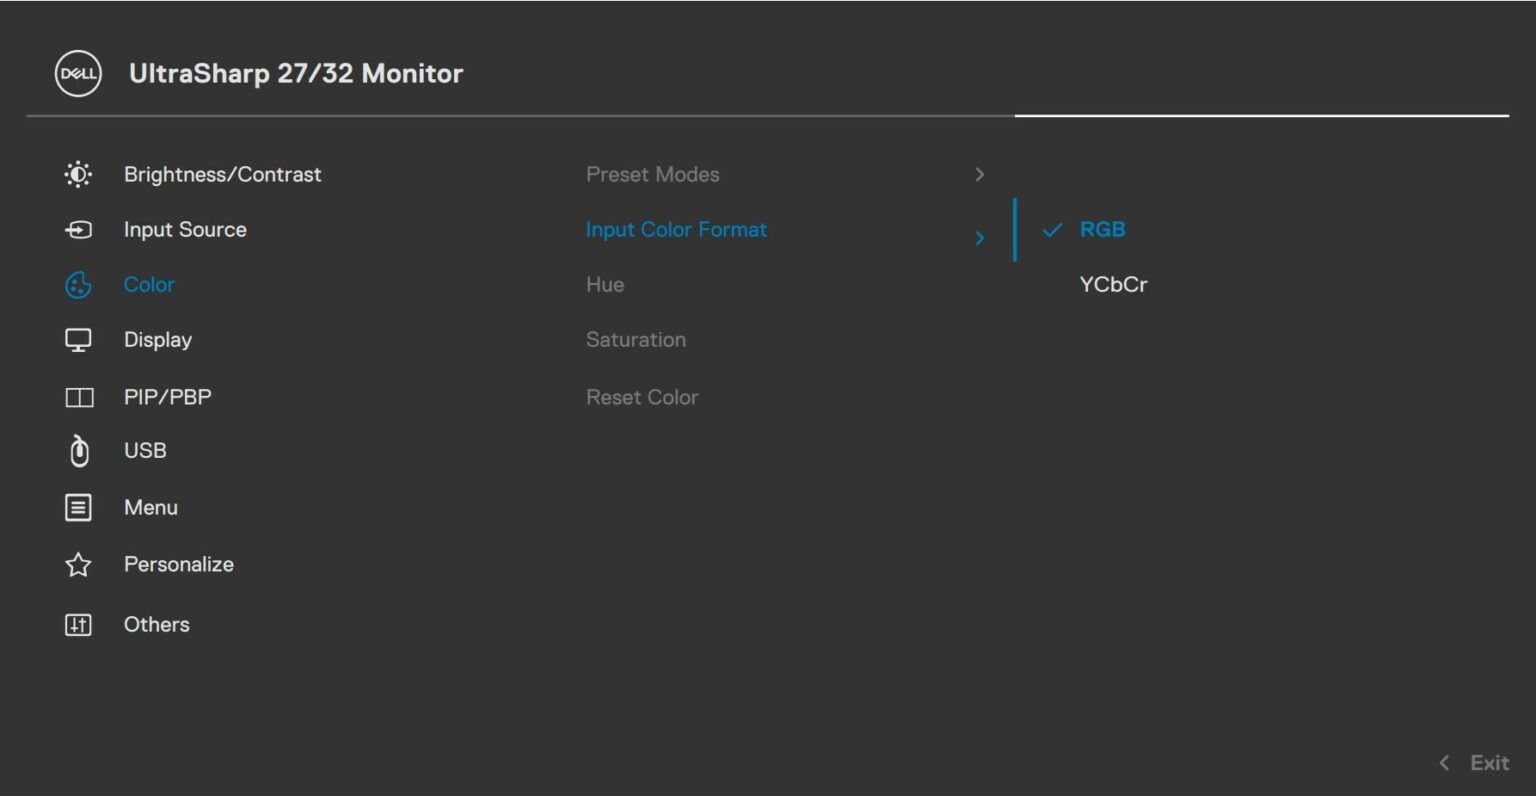
Task: Select the USB mouse icon
Action: pyautogui.click(x=78, y=450)
